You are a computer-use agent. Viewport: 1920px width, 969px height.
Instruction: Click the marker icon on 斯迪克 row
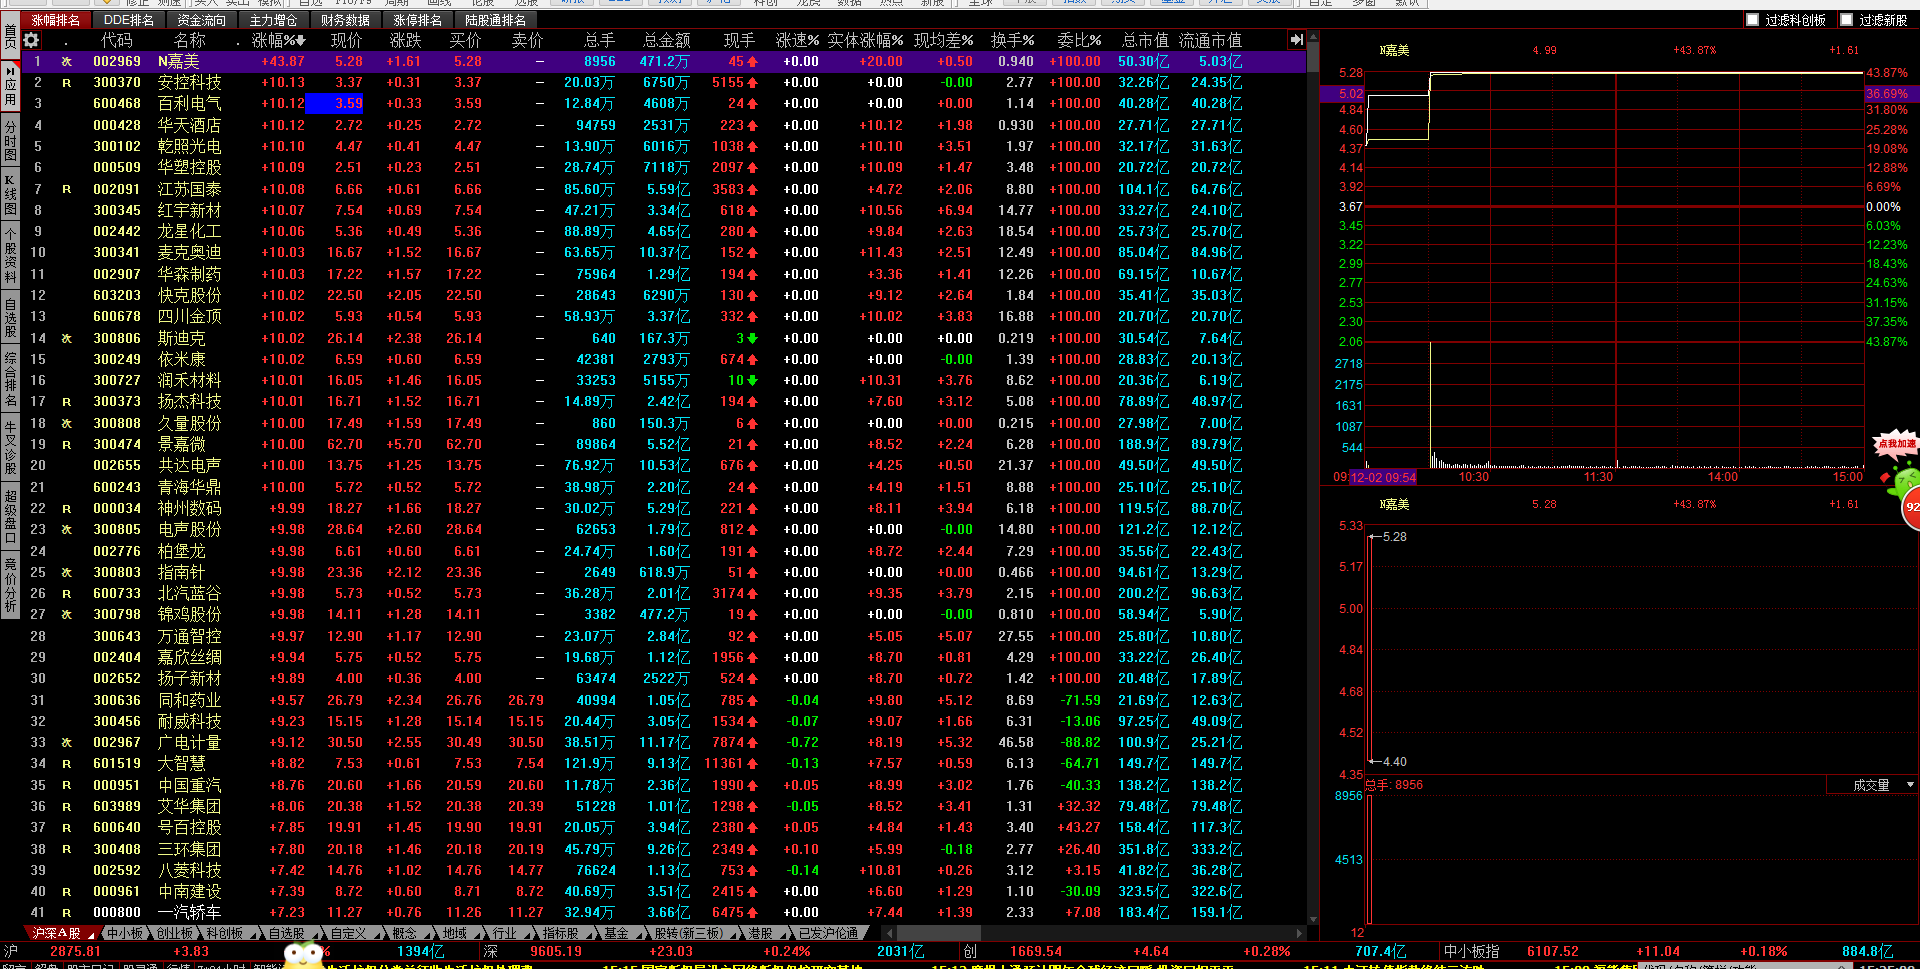click(x=67, y=338)
